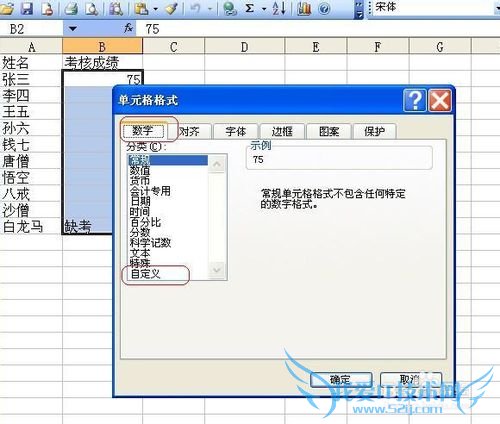The width and height of the screenshot is (500, 424).
Task: Click the formula bar showing 75
Action: (x=318, y=29)
